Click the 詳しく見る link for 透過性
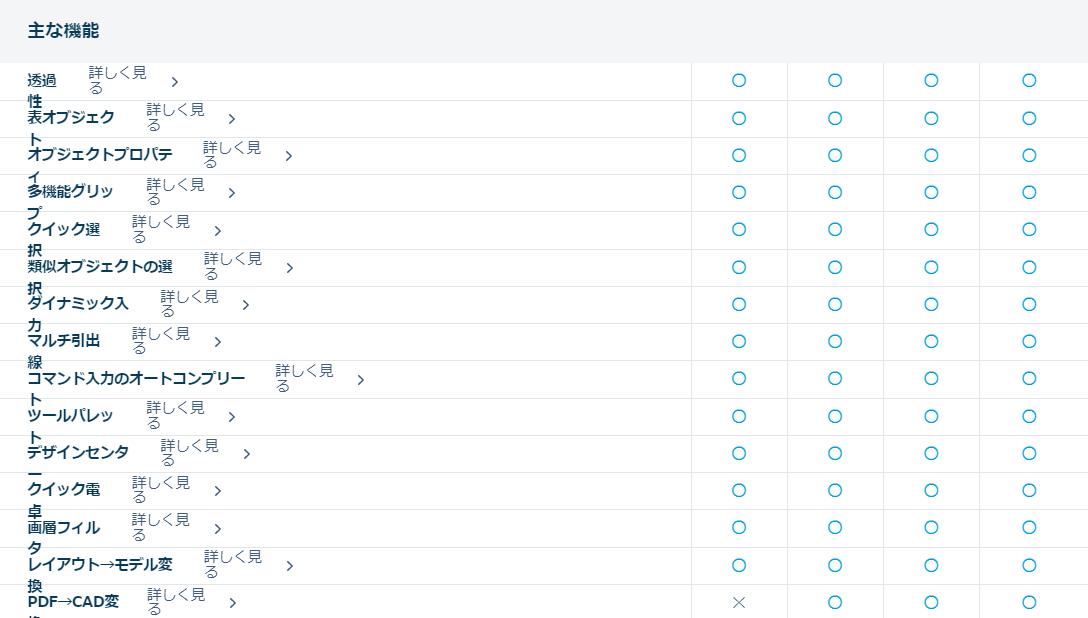 click(117, 80)
